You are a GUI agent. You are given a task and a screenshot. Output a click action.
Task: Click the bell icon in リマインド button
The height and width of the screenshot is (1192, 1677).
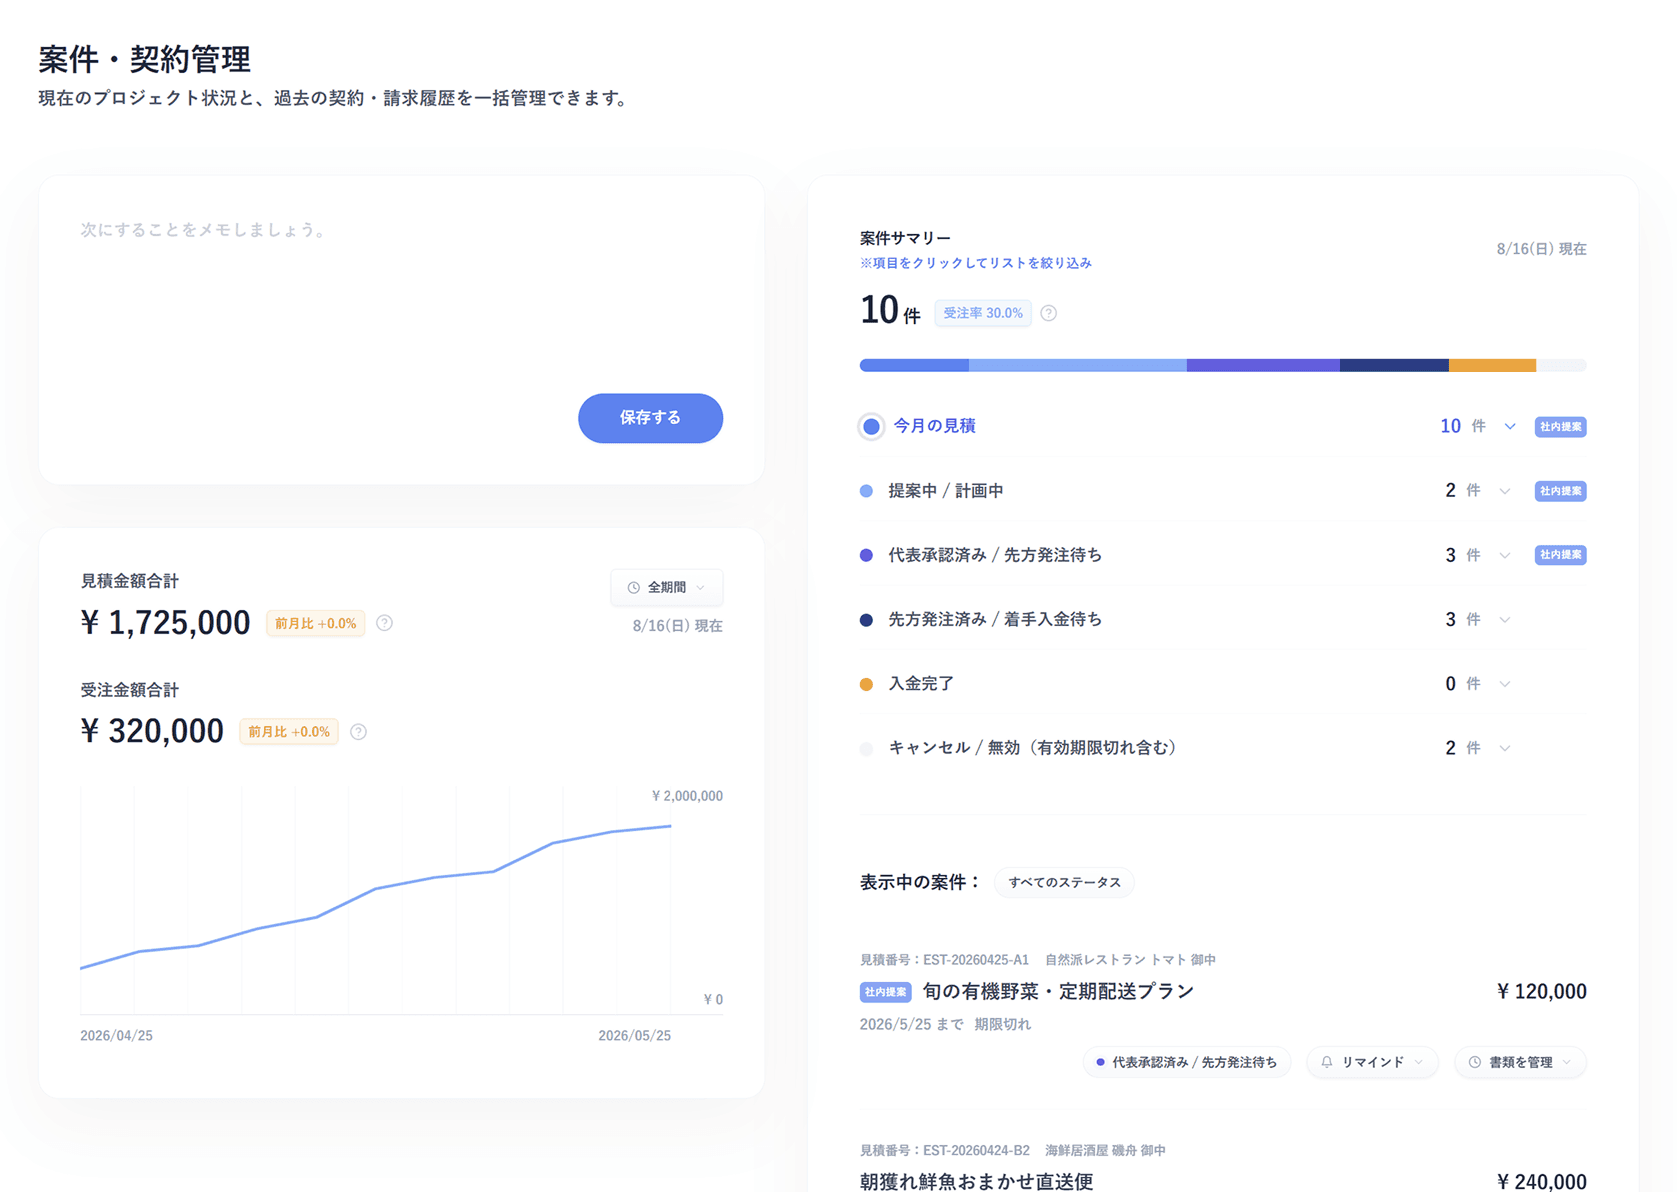(x=1327, y=1062)
